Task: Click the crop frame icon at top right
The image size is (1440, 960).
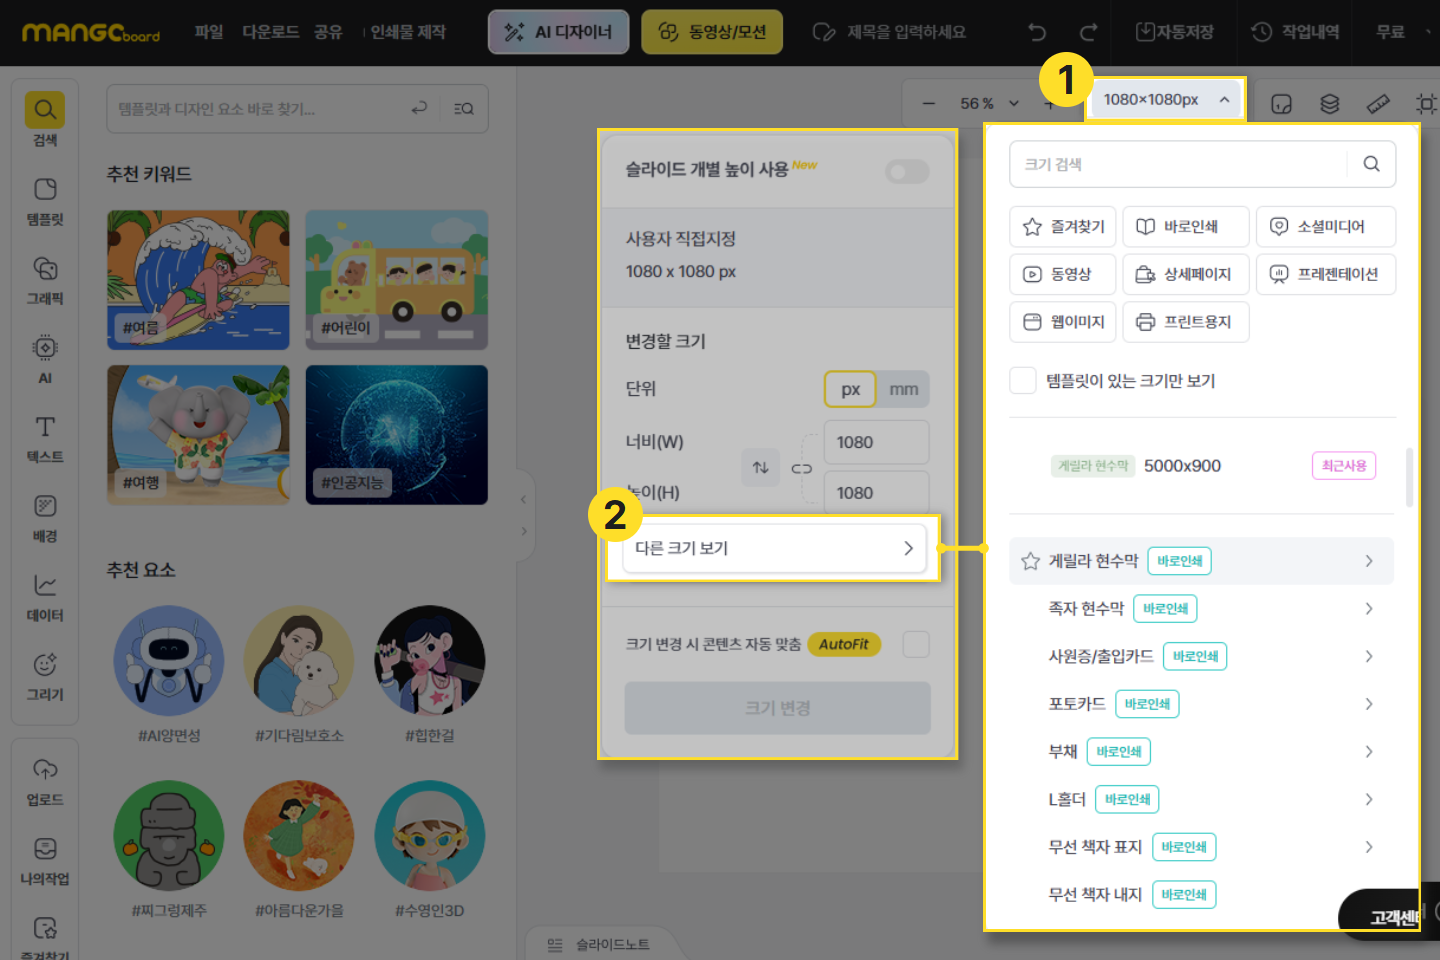Action: [x=1427, y=103]
